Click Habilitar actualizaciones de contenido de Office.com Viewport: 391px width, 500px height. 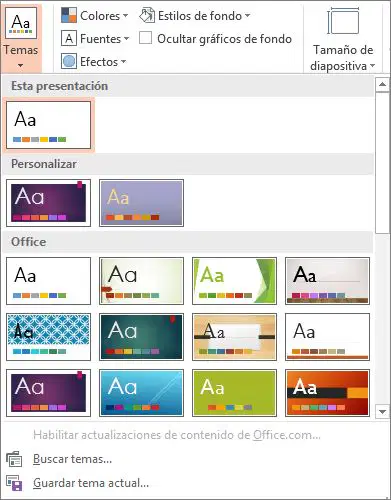177,435
